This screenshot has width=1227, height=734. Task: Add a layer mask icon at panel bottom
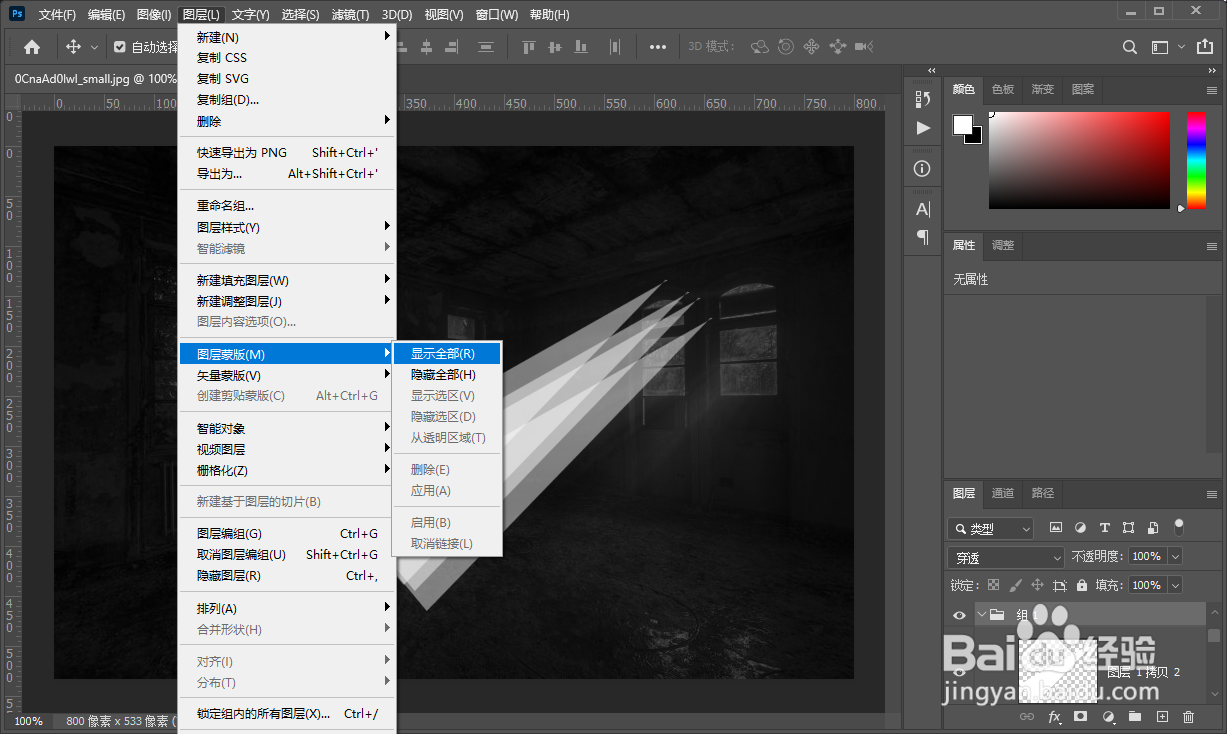[1080, 717]
